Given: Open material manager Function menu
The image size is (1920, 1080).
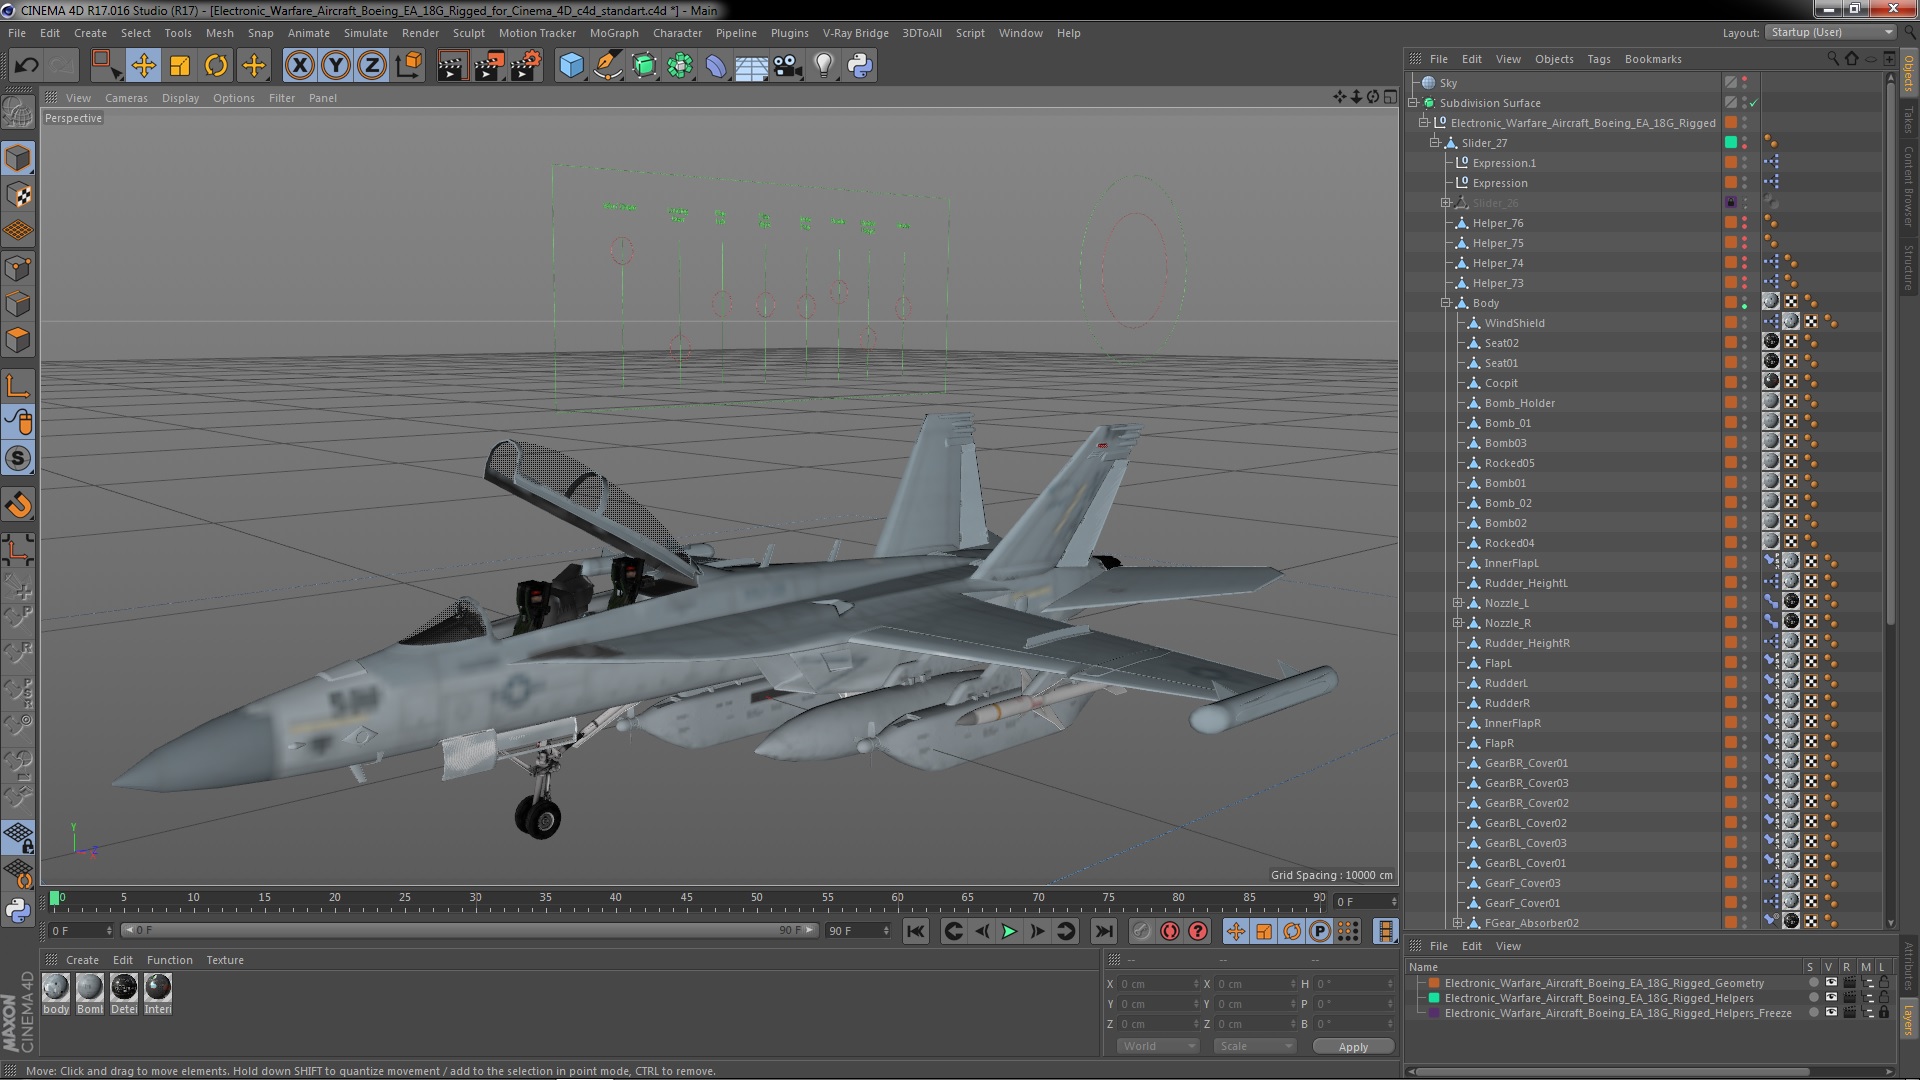Looking at the screenshot, I should click(x=169, y=960).
